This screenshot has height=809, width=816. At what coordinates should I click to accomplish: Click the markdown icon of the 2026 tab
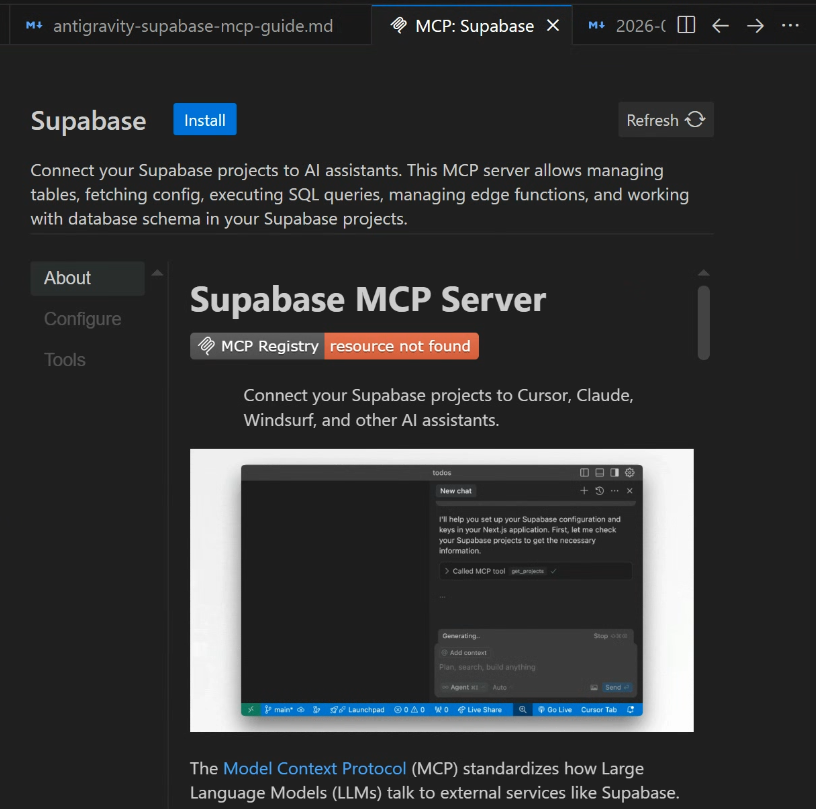(596, 25)
